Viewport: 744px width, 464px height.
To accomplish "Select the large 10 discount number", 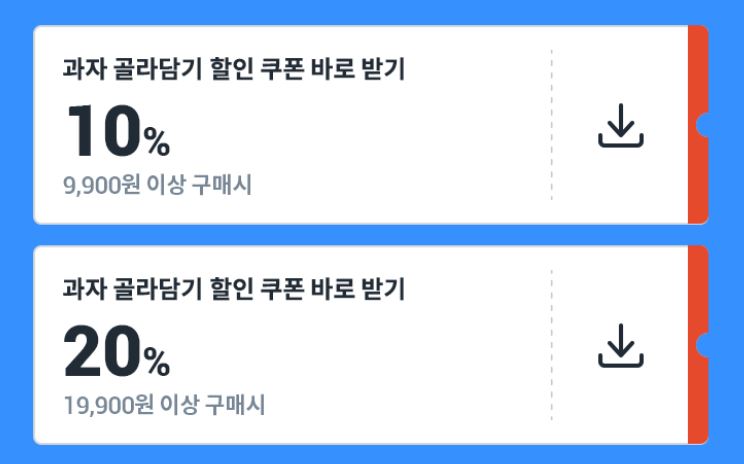I will pos(104,131).
